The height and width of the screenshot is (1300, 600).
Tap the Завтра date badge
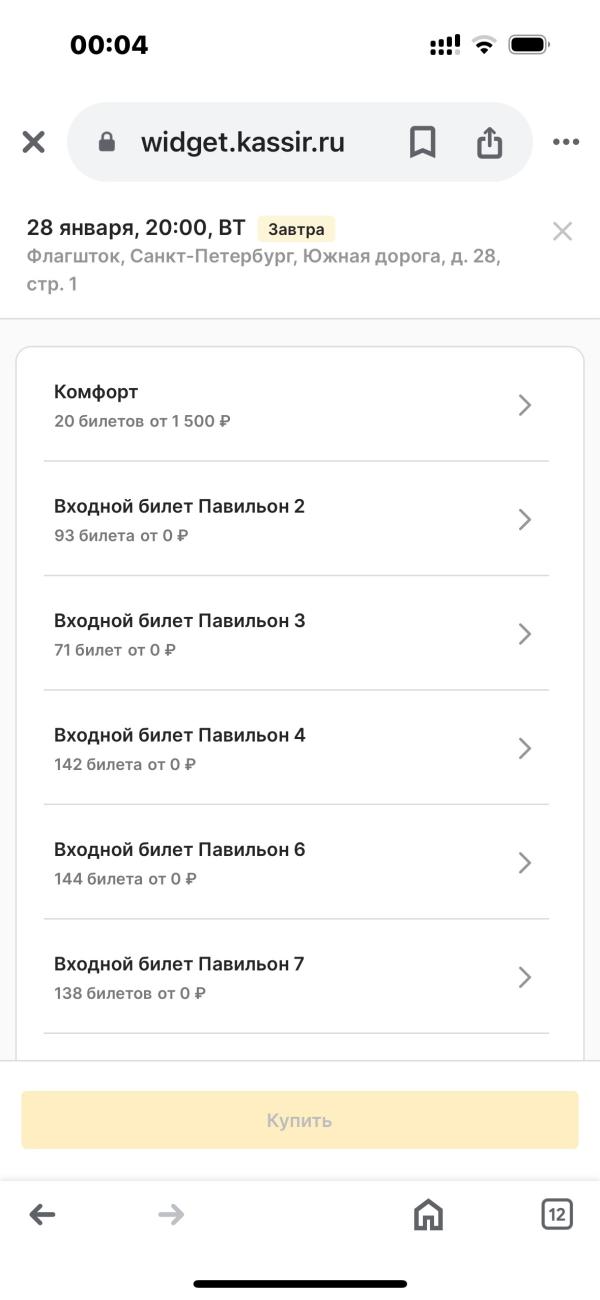(x=296, y=228)
